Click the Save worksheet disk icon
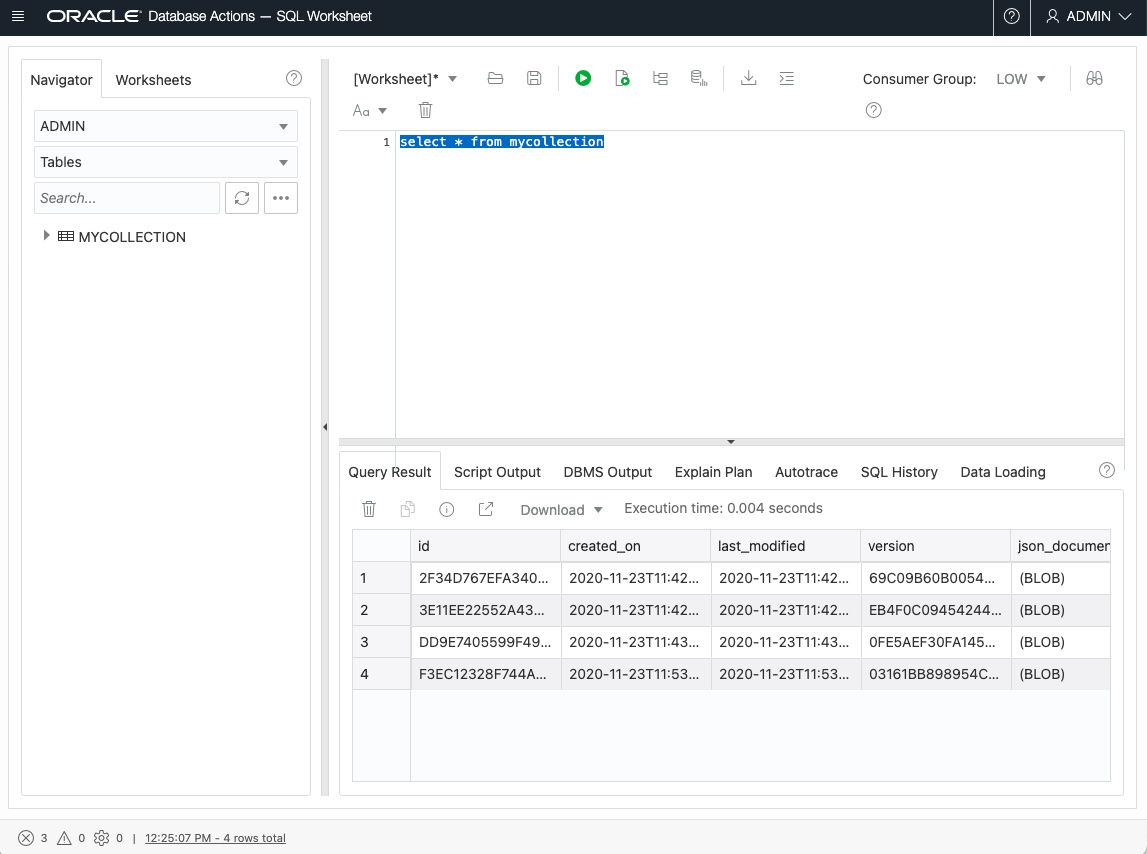1147x854 pixels. 534,78
